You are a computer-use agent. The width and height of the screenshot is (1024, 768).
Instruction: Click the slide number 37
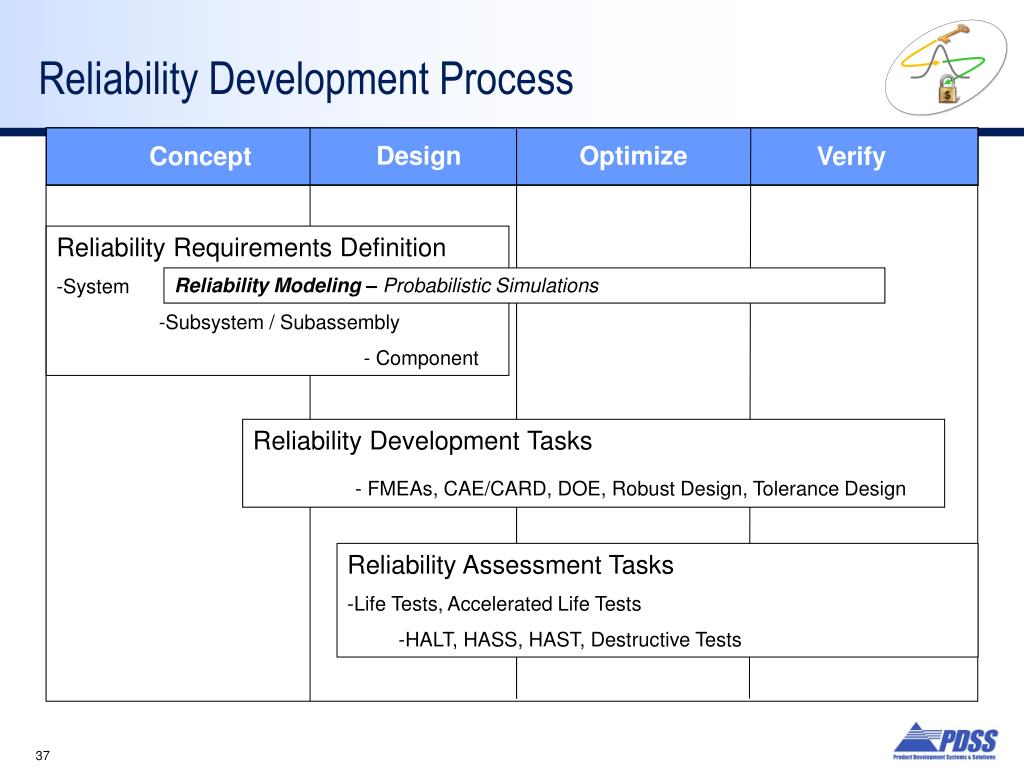(x=42, y=756)
